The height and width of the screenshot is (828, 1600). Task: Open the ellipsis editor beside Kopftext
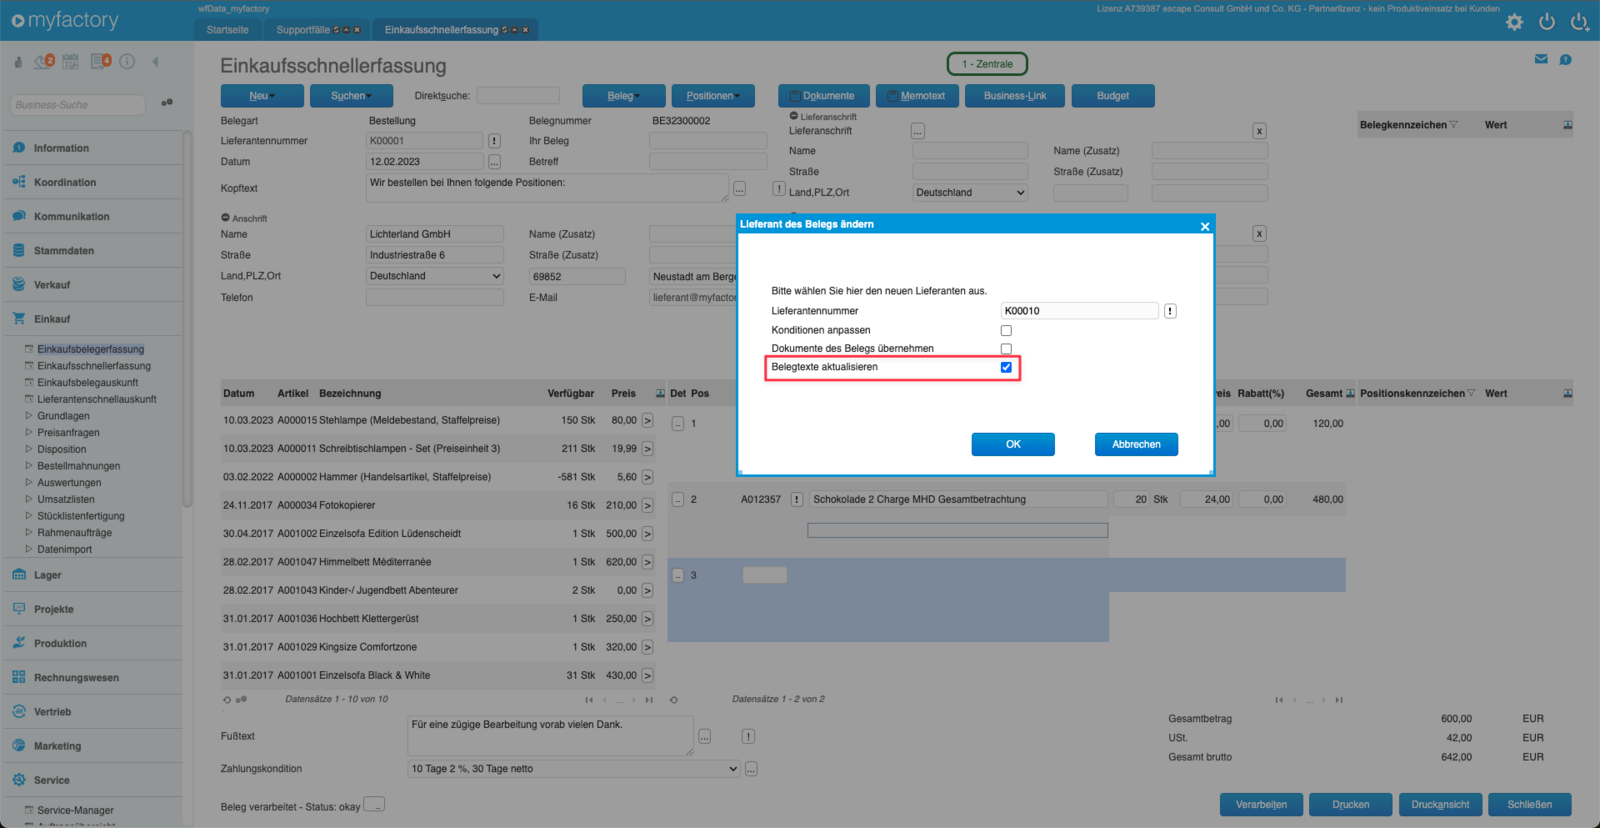pos(740,188)
